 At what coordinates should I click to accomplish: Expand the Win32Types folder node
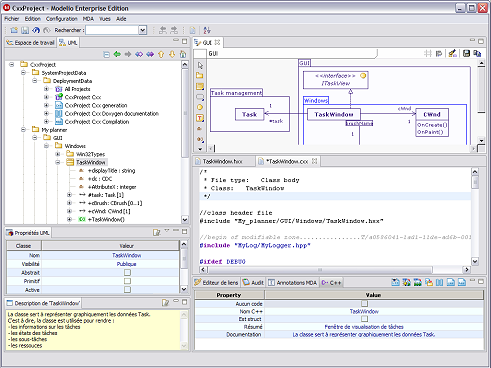(58, 154)
